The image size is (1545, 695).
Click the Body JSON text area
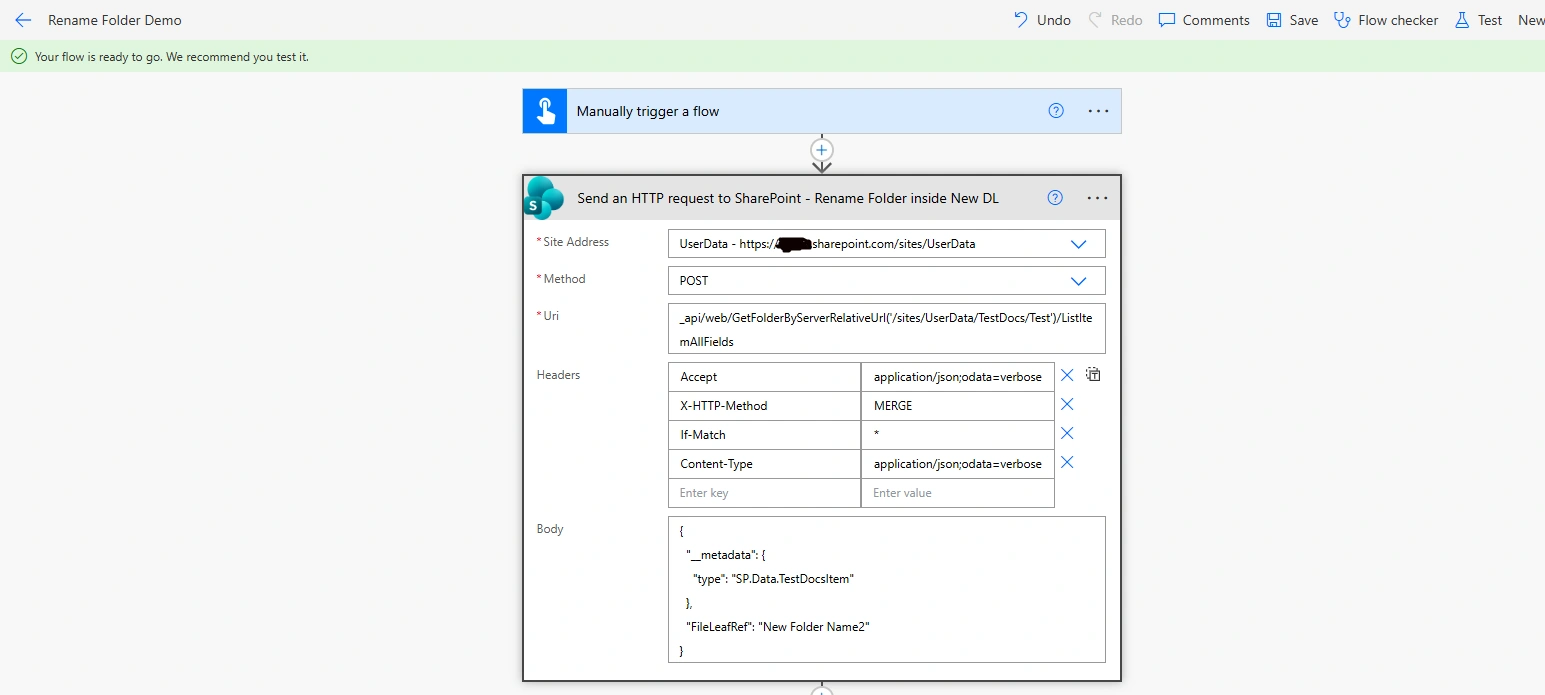[887, 589]
